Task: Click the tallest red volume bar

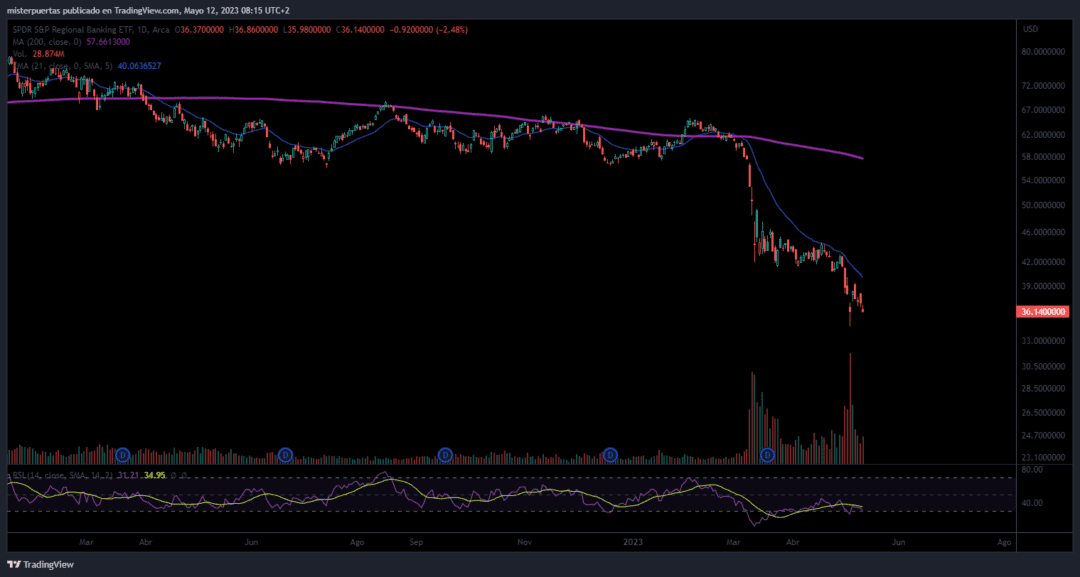Action: 850,410
